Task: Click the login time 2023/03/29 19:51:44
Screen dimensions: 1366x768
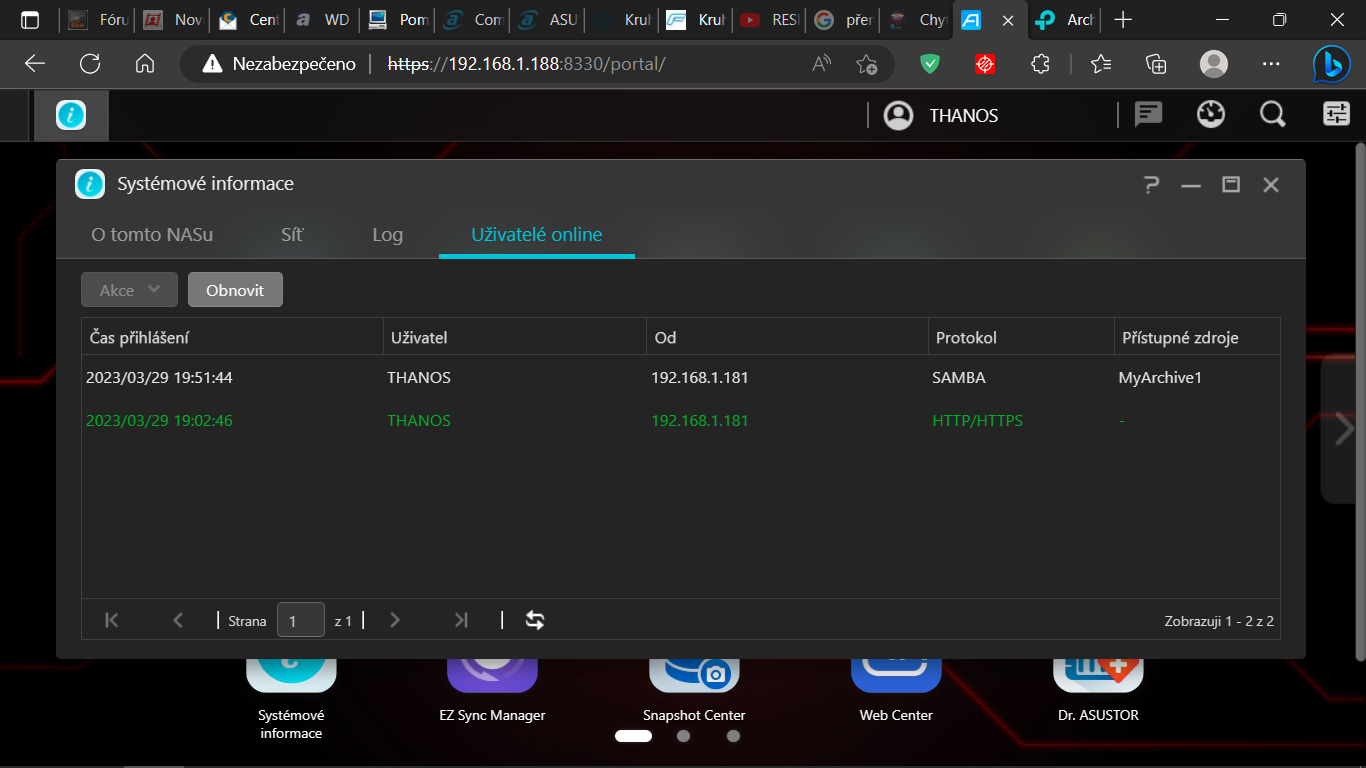Action: (x=159, y=378)
